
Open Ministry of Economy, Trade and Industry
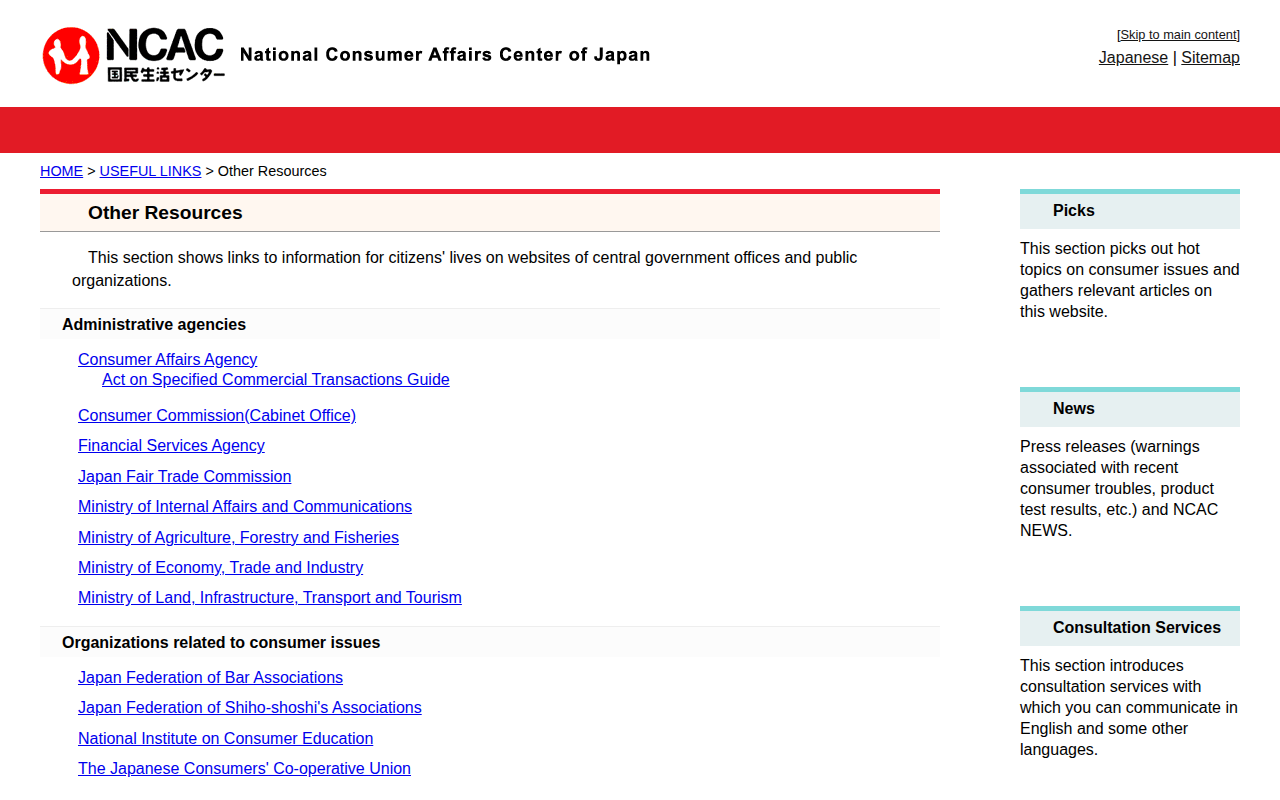[x=220, y=568]
